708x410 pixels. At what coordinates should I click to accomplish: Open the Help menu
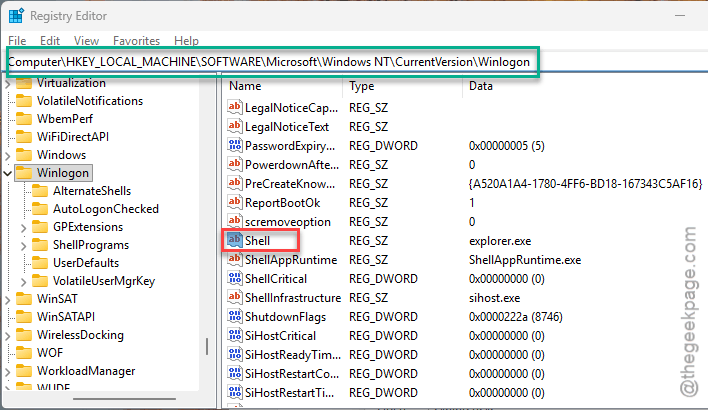186,41
